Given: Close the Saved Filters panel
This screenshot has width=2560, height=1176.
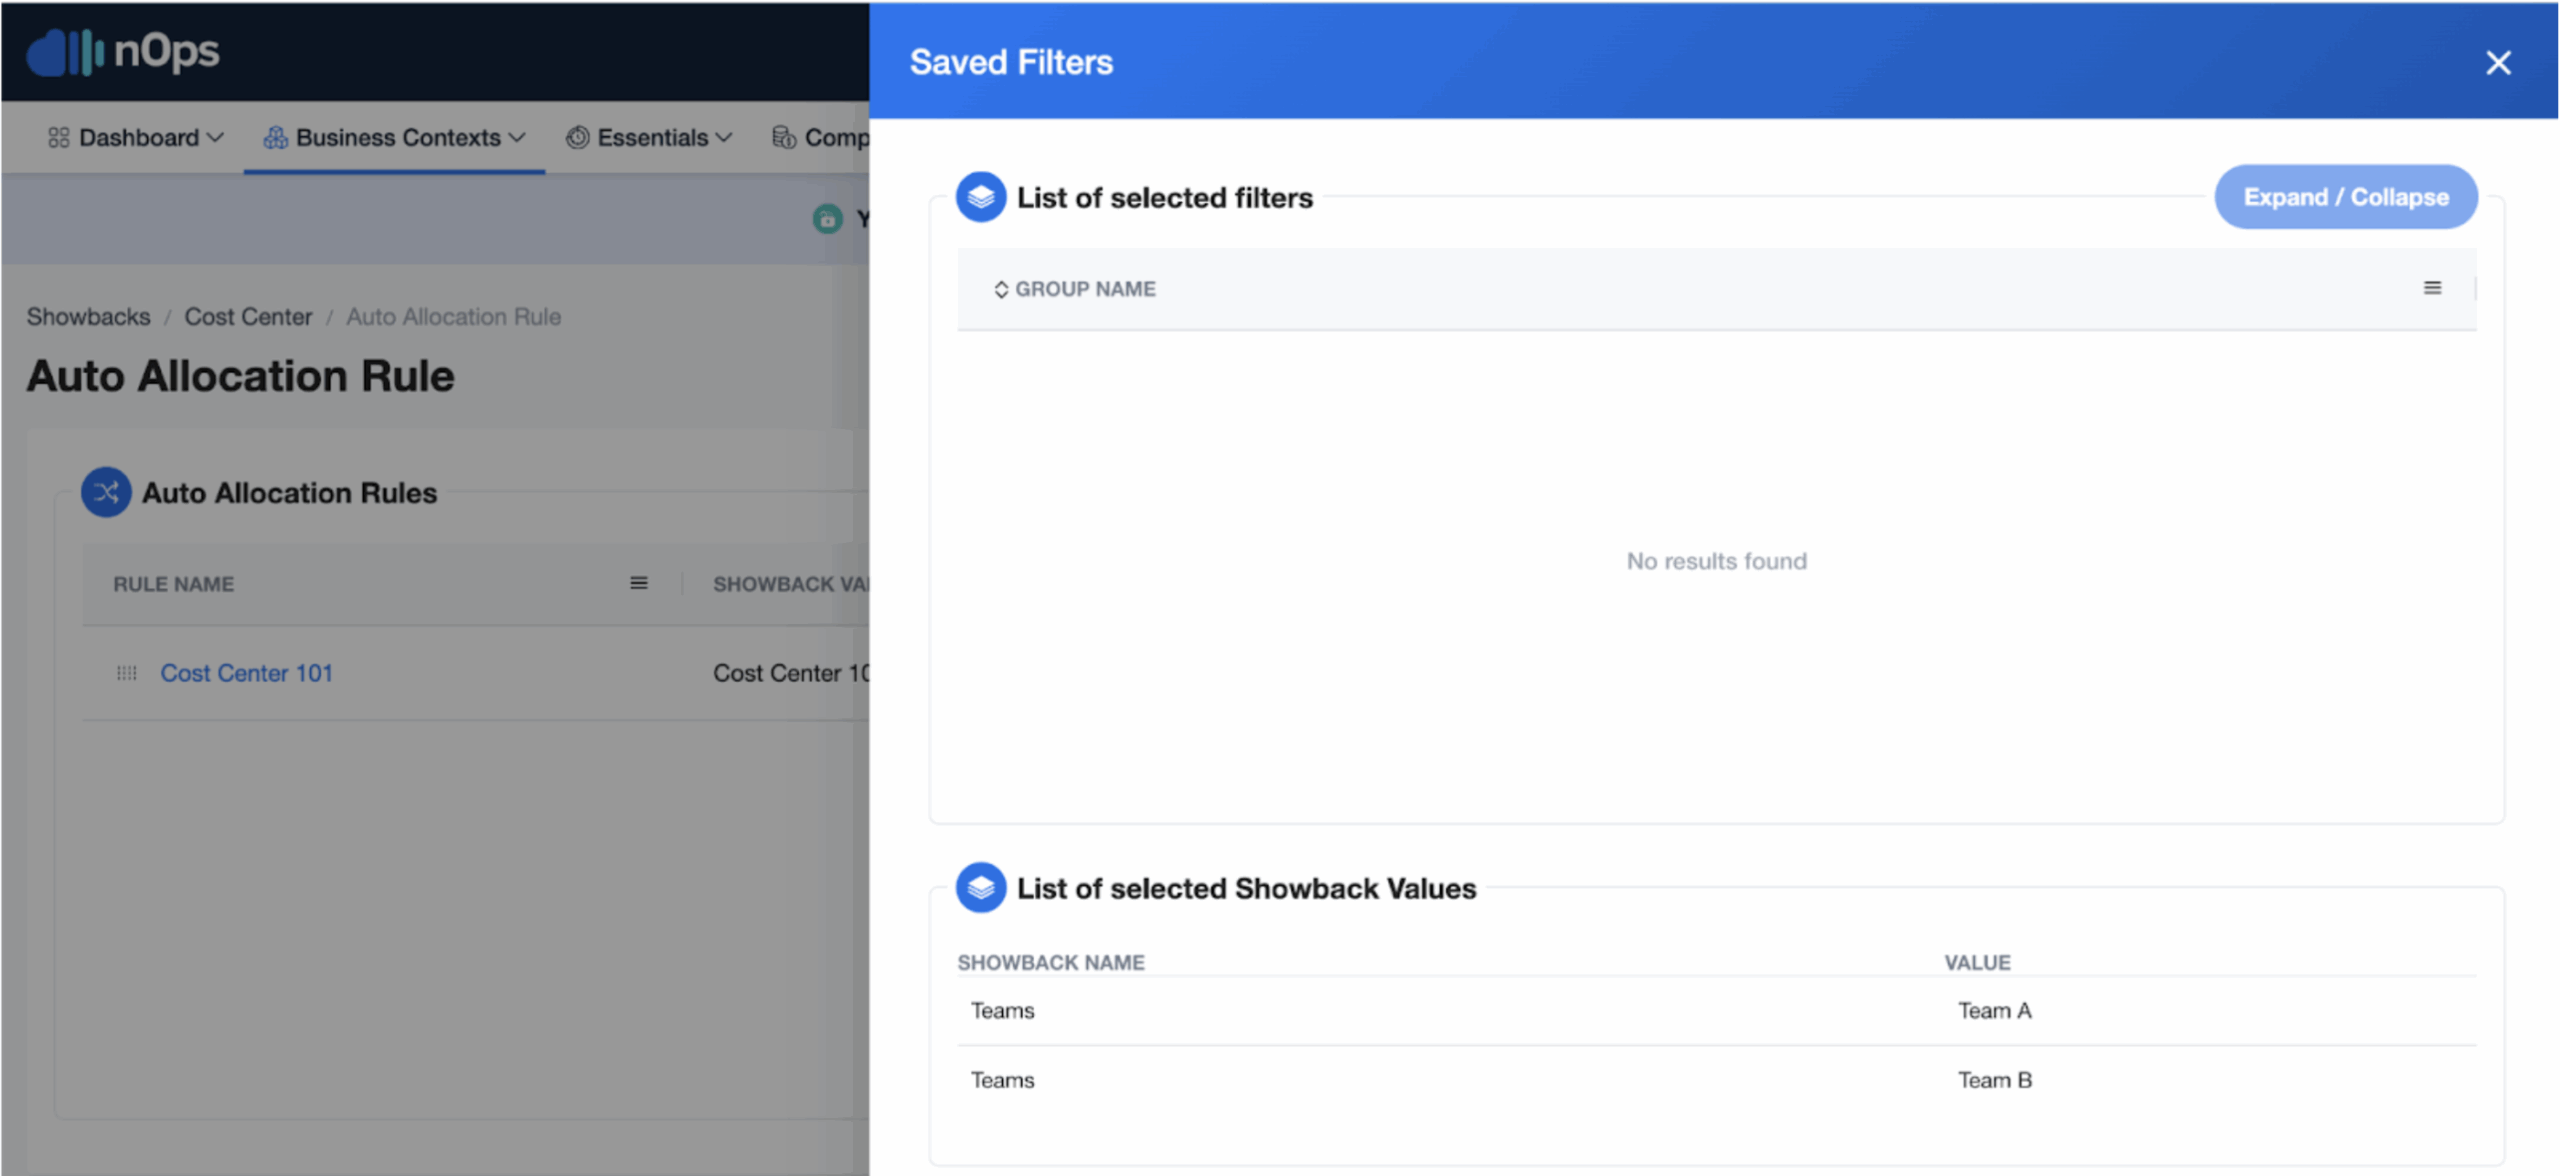Looking at the screenshot, I should click(x=2497, y=63).
